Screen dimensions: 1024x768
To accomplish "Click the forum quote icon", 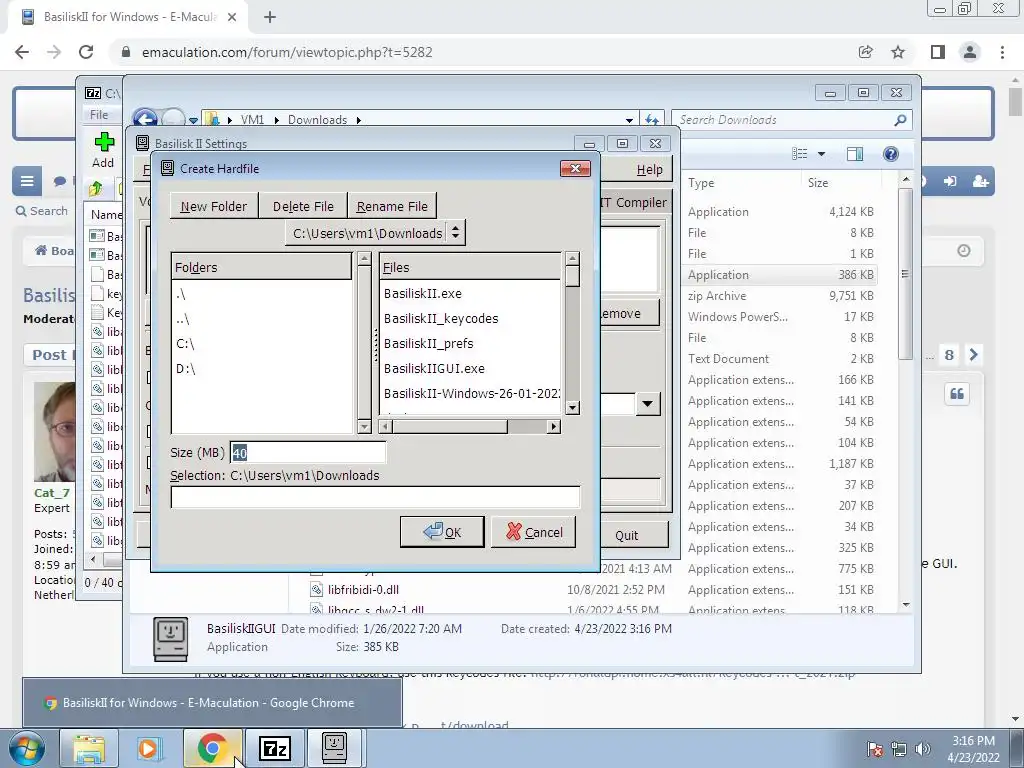I will point(957,394).
